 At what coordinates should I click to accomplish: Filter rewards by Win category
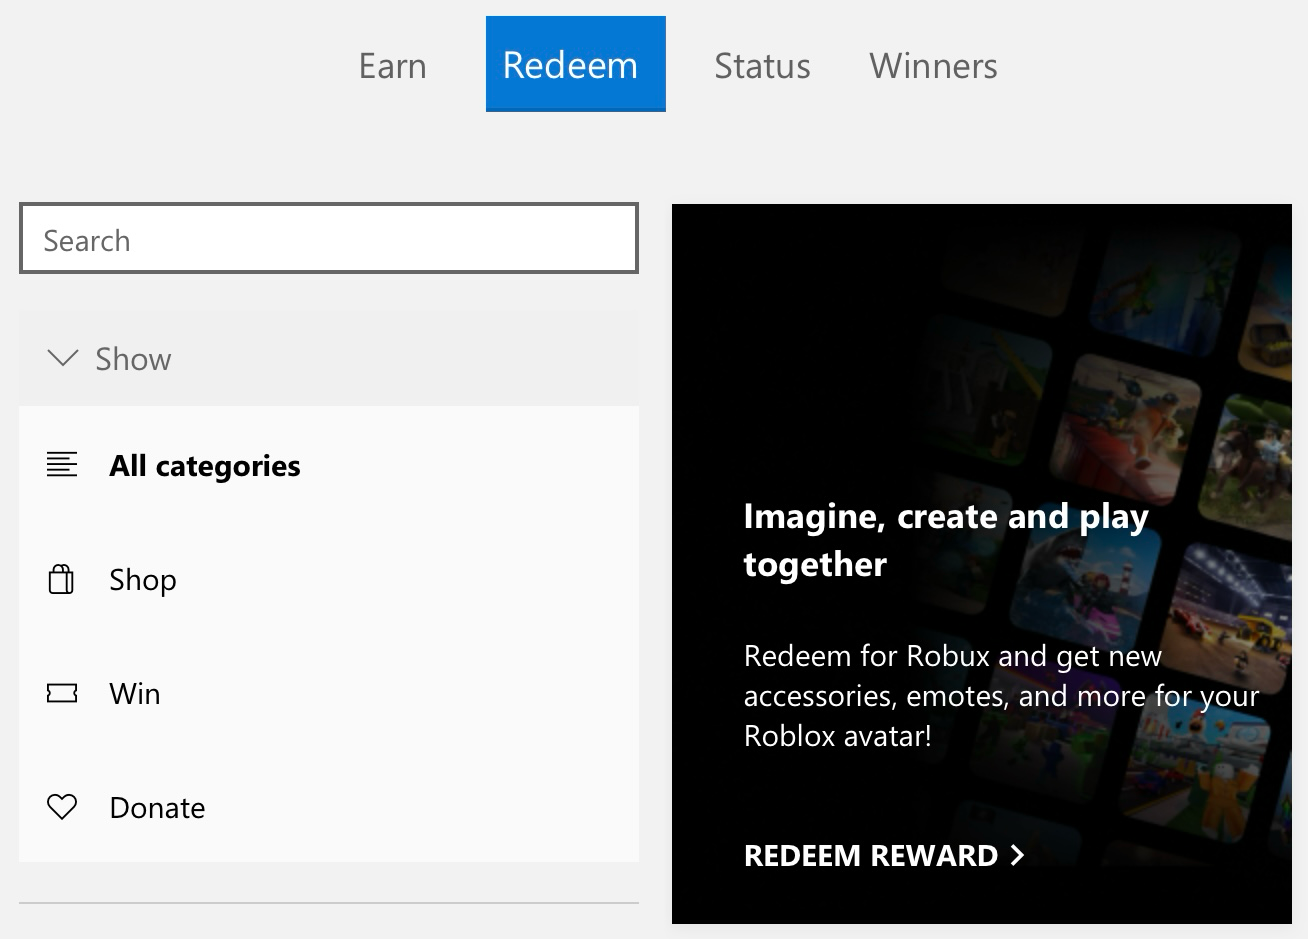(134, 693)
